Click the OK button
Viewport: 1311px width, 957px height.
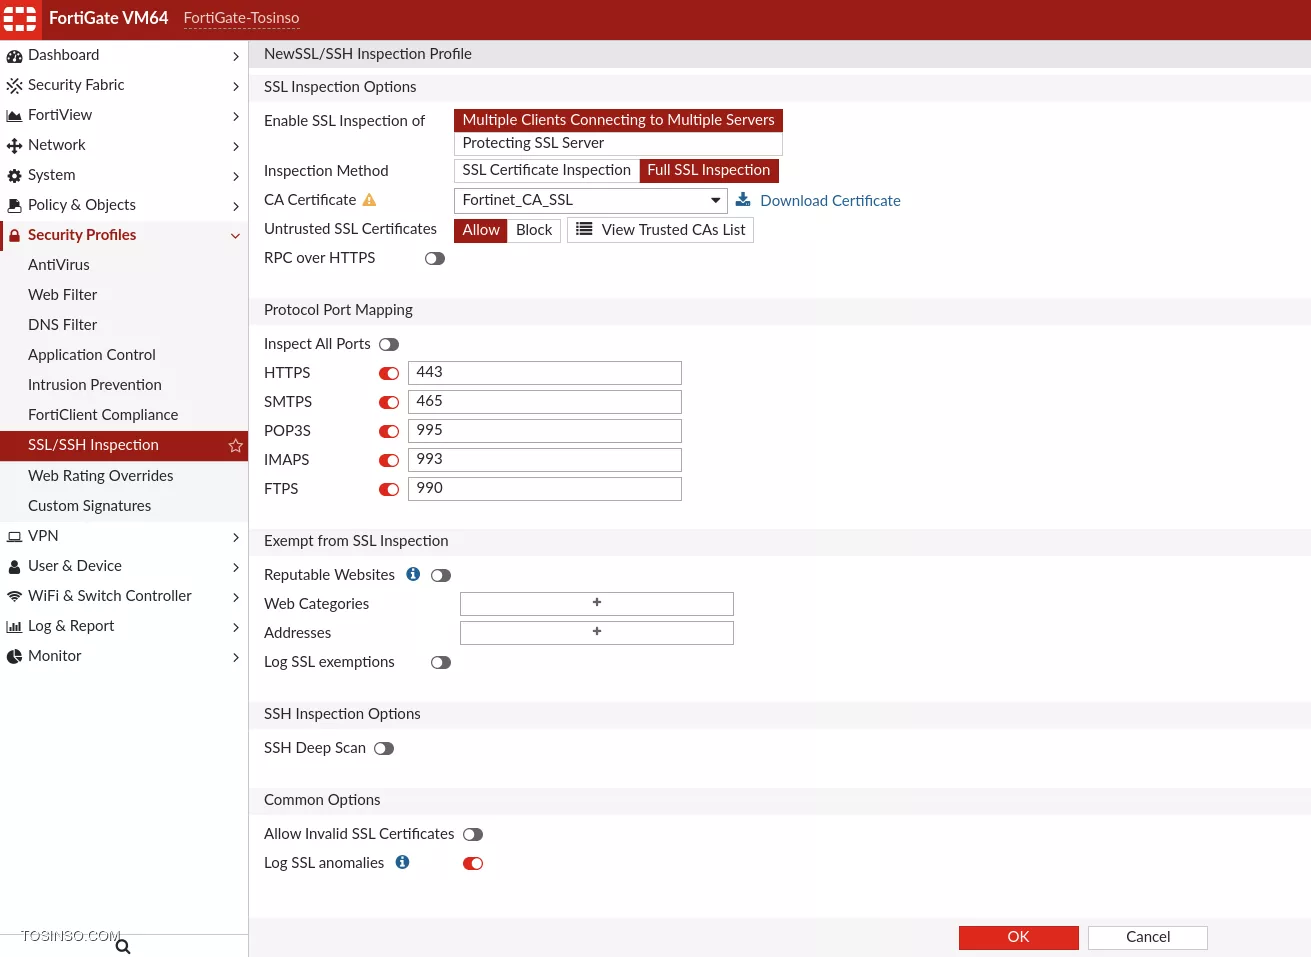pos(1018,937)
